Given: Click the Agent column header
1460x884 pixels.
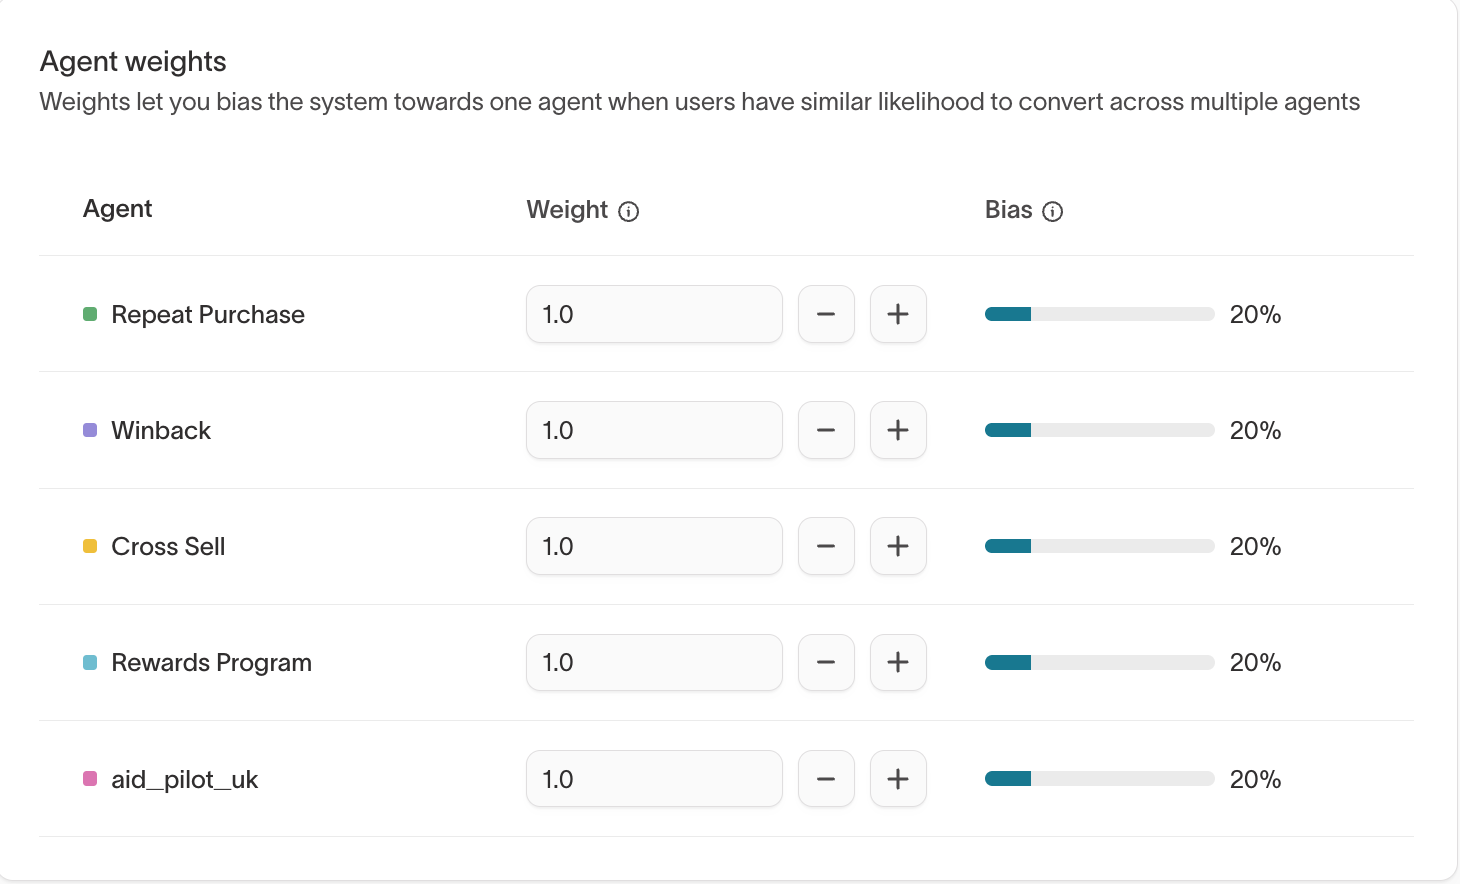Looking at the screenshot, I should pos(117,209).
